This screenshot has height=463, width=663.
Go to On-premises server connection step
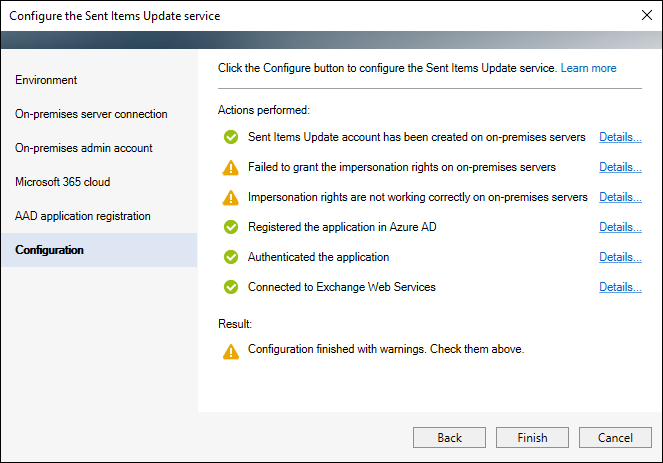(91, 114)
